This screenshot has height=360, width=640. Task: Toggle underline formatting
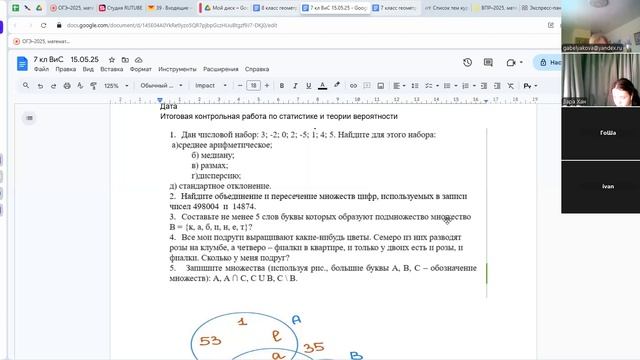pos(309,86)
